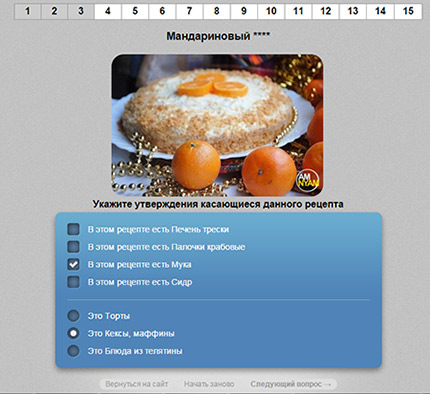Tick the Палочки крабовые checkbox
Image resolution: width=430 pixels, height=394 pixels.
click(x=73, y=247)
